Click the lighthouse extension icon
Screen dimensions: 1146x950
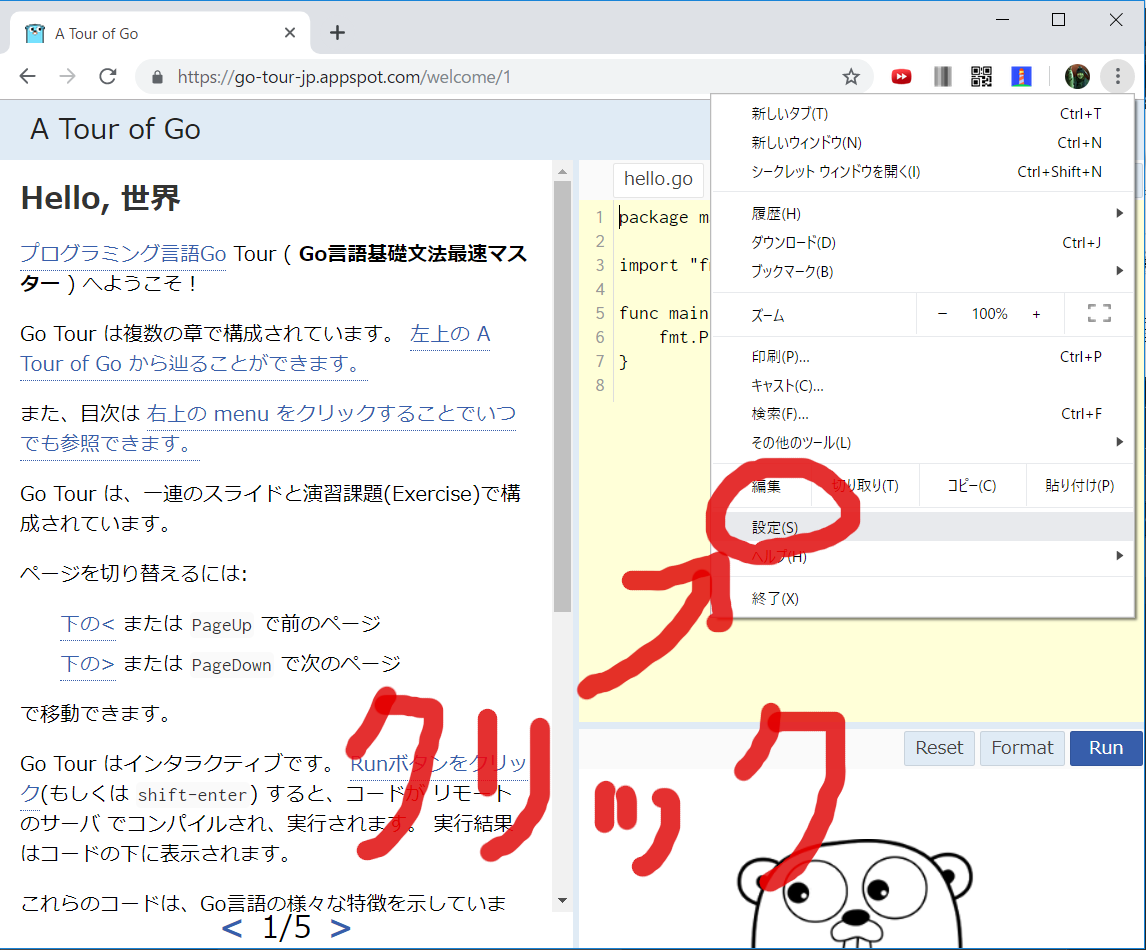click(1021, 77)
